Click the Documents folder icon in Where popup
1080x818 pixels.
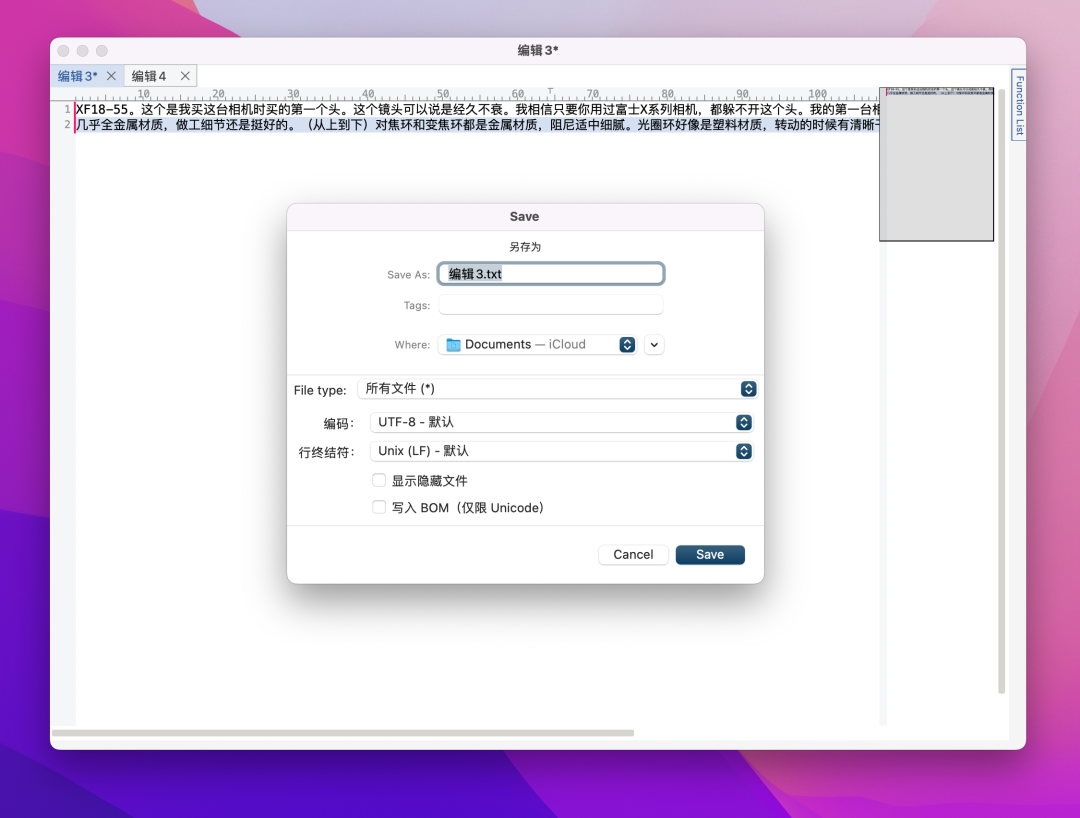coord(453,344)
